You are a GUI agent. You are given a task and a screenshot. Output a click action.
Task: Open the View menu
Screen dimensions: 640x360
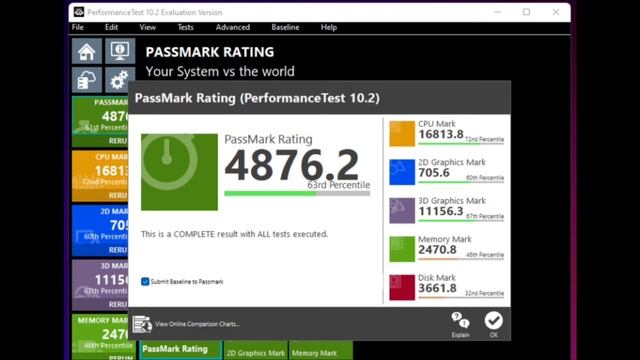148,27
